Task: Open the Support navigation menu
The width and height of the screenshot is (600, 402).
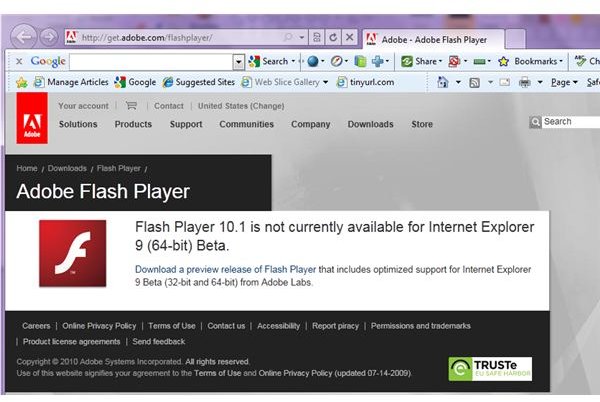Action: (186, 124)
